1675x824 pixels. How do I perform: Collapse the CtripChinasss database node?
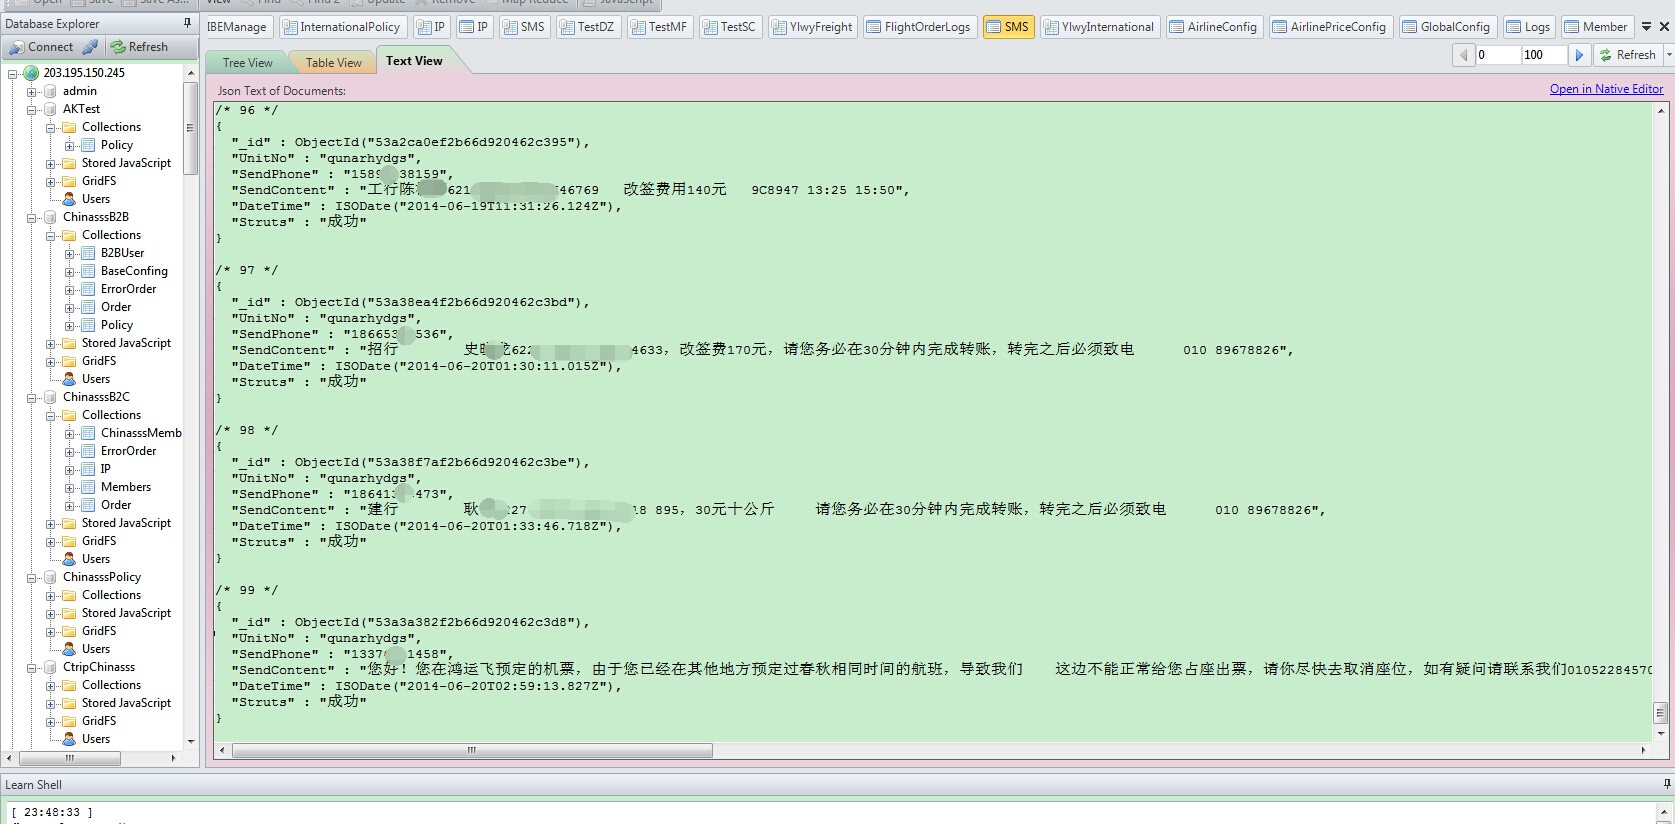32,667
